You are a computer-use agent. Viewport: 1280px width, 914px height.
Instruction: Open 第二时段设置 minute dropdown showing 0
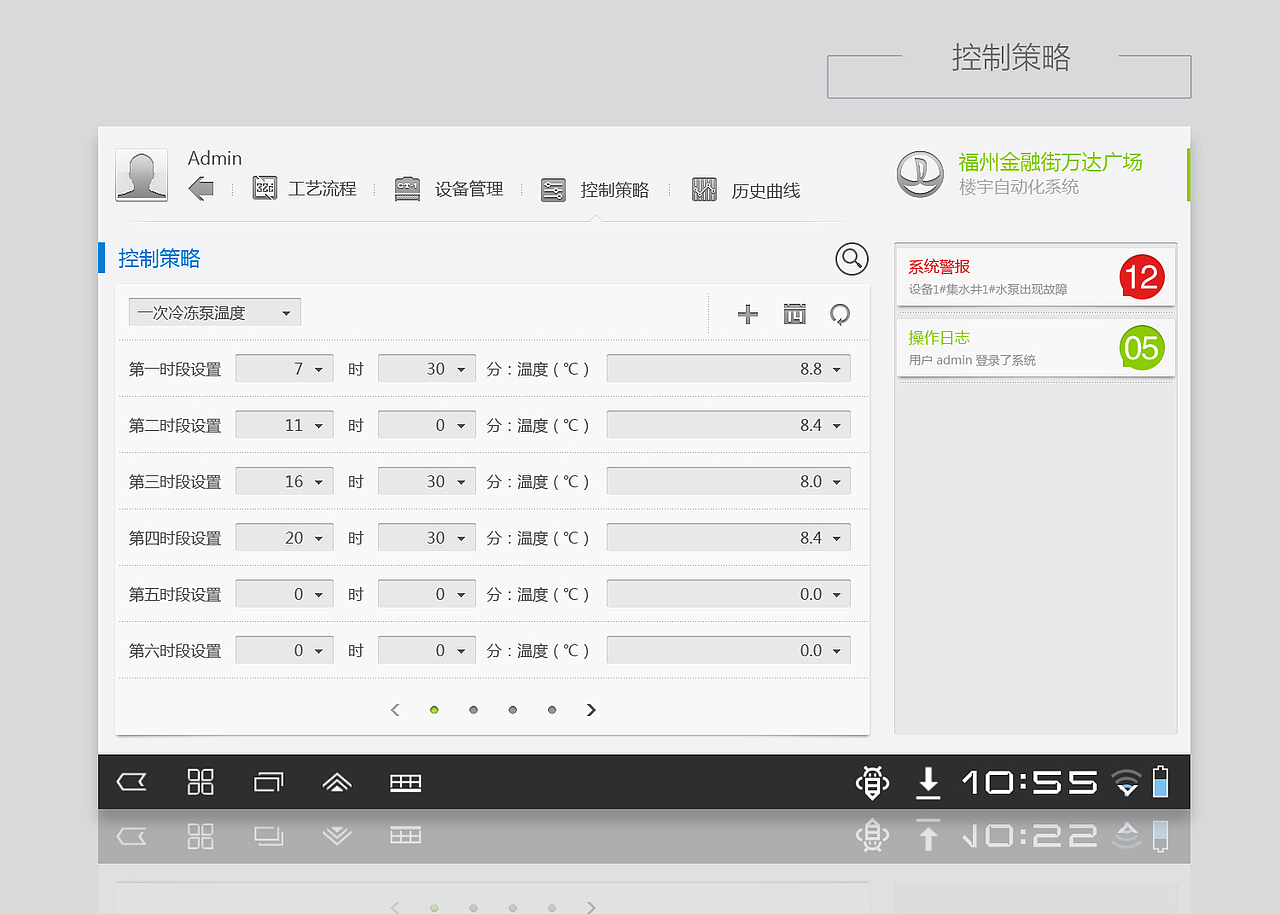pyautogui.click(x=427, y=424)
